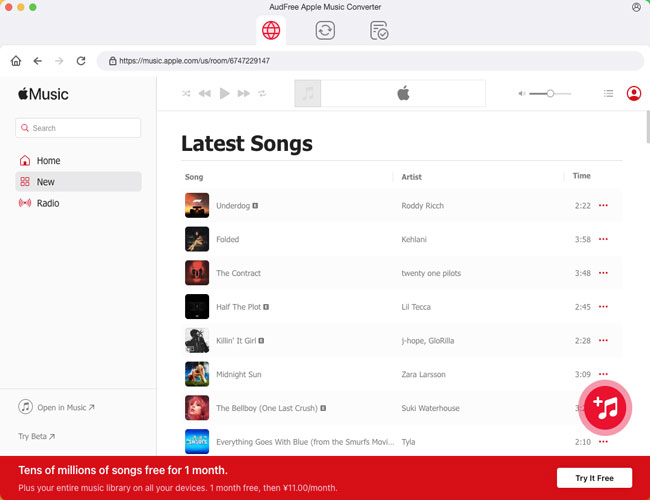Open more options for Everything Goes With Blue

(x=603, y=442)
